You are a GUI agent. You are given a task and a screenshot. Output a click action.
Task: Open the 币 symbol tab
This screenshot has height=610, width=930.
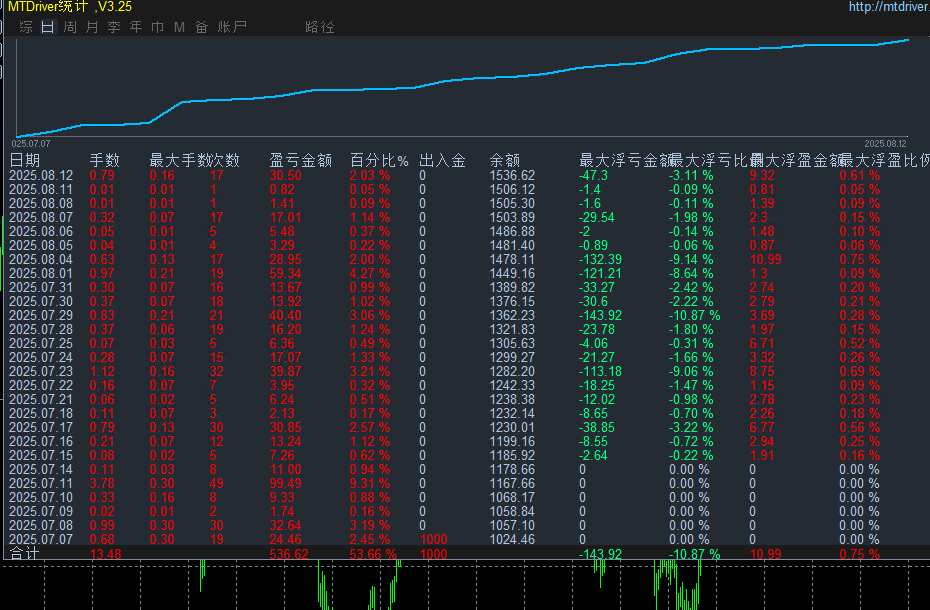[x=158, y=27]
